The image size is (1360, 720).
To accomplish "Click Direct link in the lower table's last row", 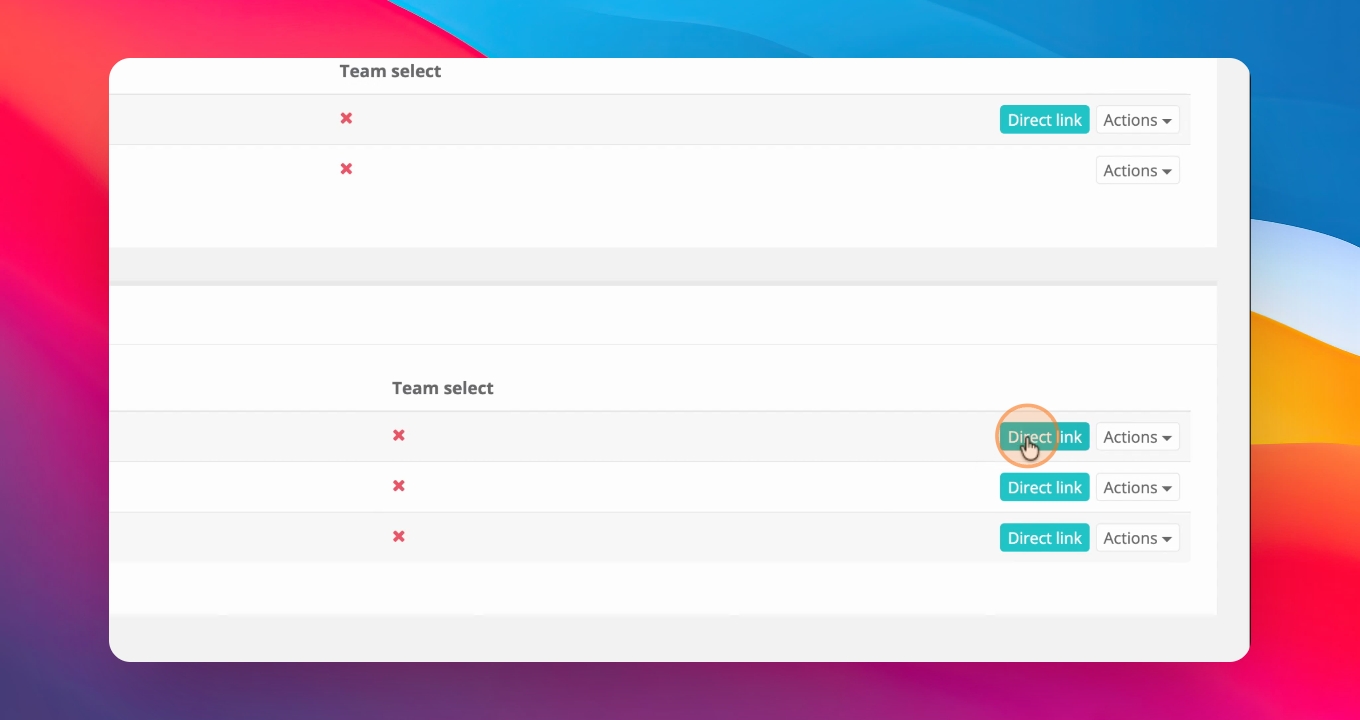I will (x=1045, y=538).
